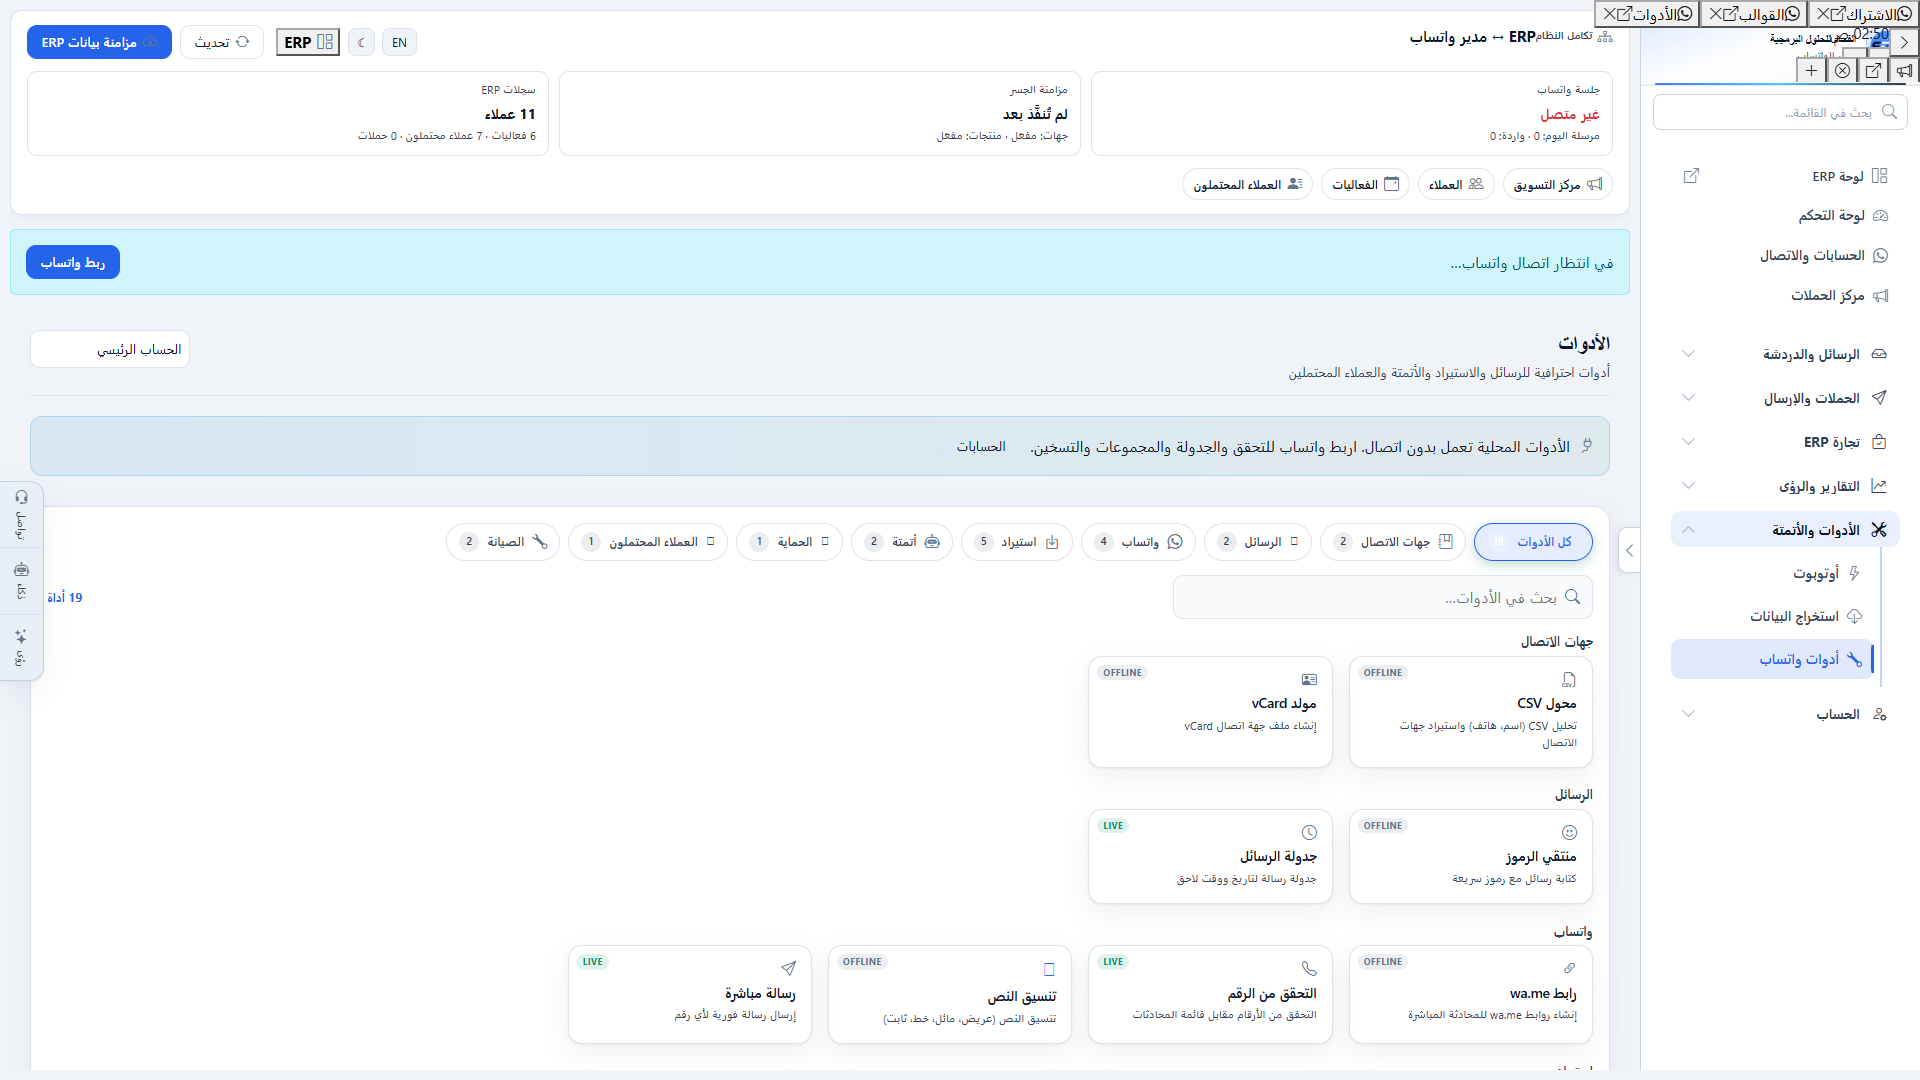Open استخراج البيانات submenu item
The height and width of the screenshot is (1080, 1920).
(x=1772, y=616)
